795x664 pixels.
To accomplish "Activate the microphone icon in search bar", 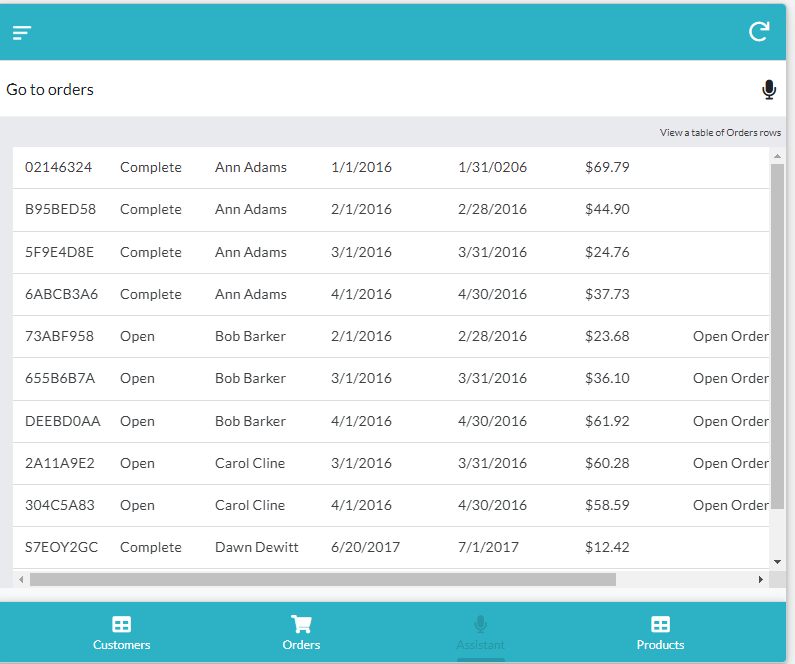I will 769,90.
